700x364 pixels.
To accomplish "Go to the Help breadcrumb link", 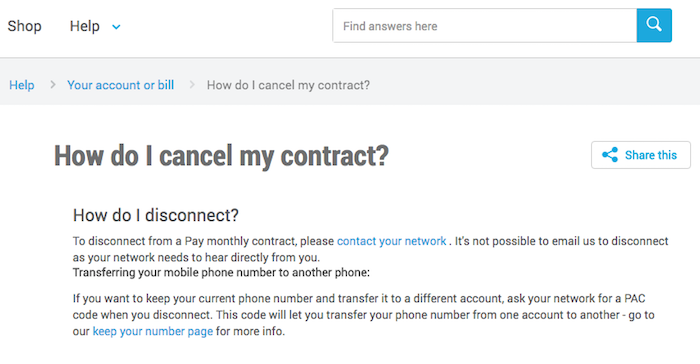I will [22, 85].
